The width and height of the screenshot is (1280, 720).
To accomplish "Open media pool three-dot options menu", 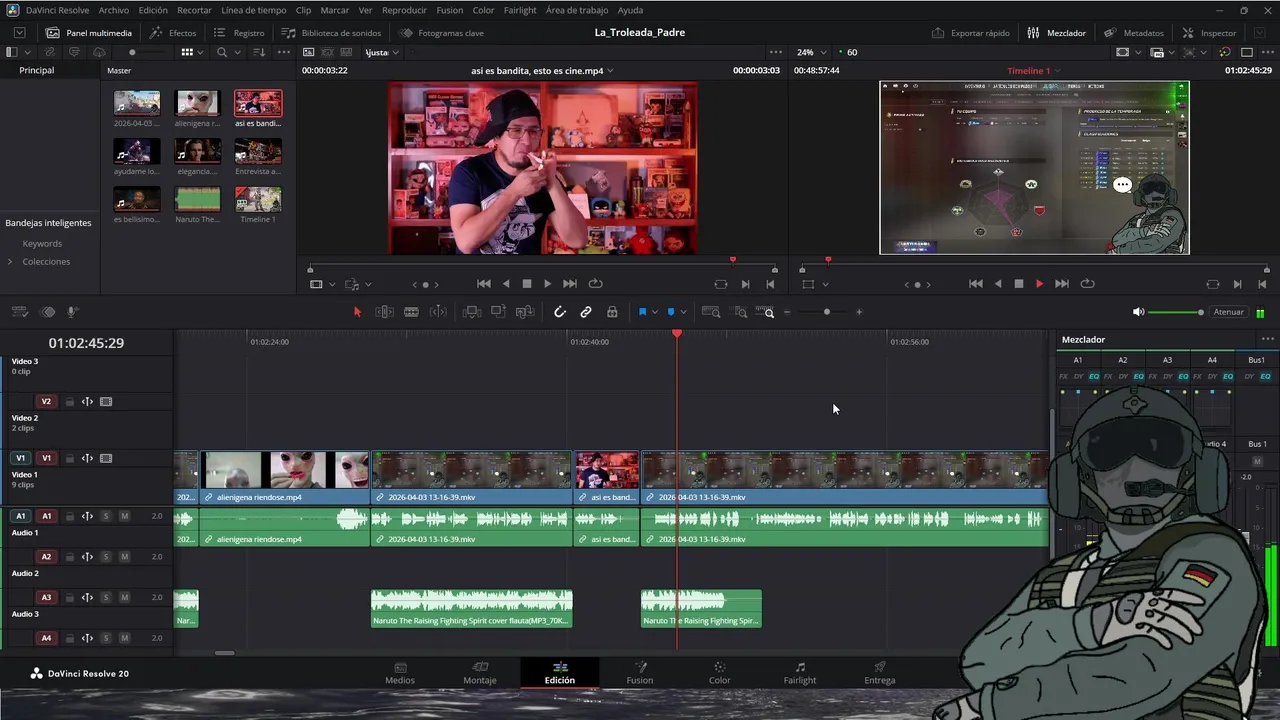I will coord(284,52).
